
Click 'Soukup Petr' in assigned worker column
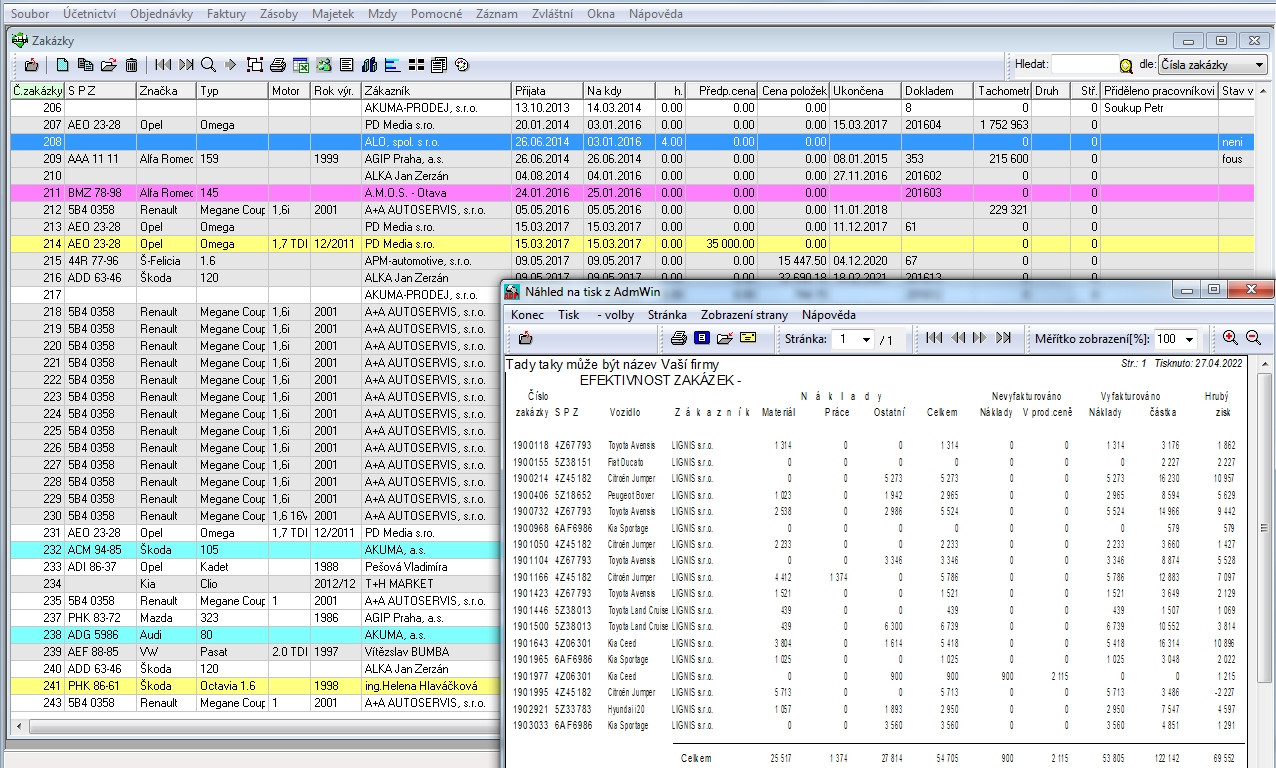(x=1134, y=108)
